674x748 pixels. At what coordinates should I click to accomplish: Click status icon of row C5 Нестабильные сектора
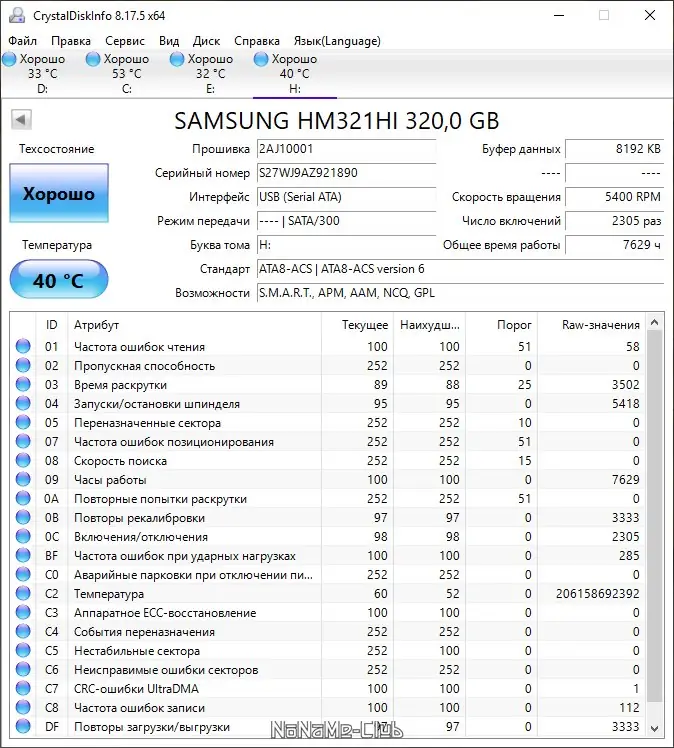(x=23, y=651)
